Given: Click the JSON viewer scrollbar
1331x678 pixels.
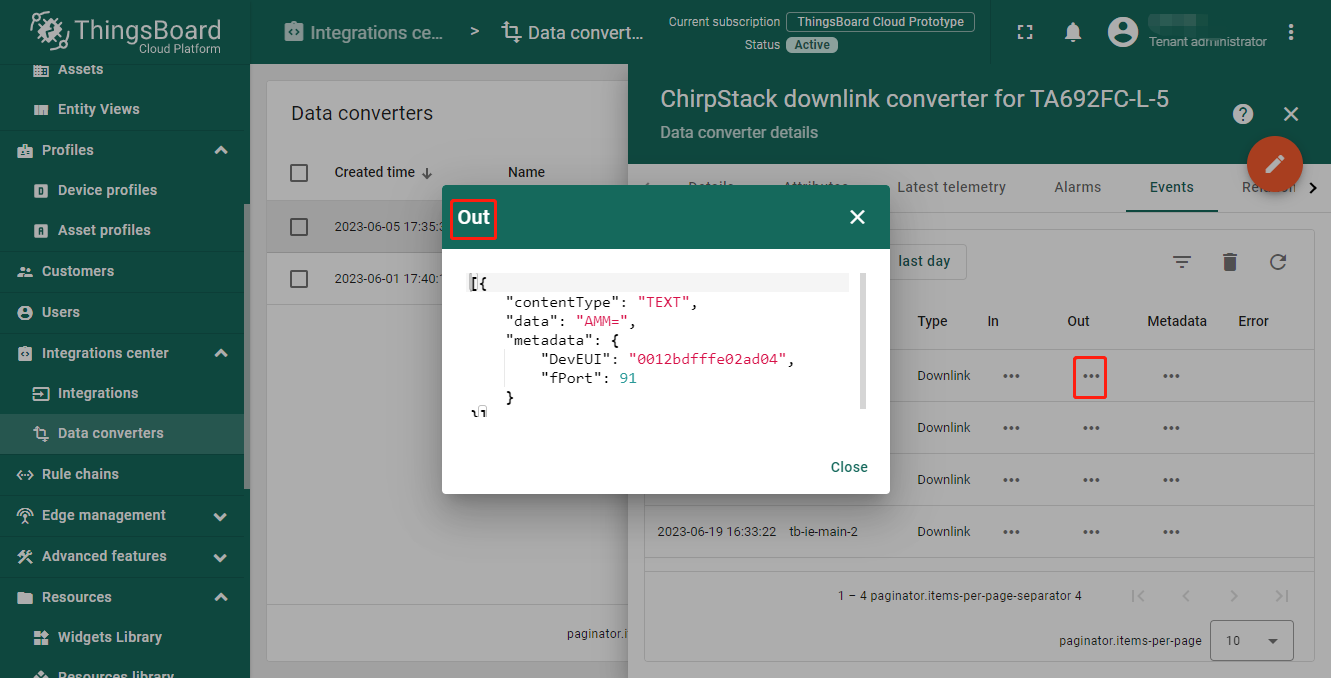Looking at the screenshot, I should [x=862, y=341].
